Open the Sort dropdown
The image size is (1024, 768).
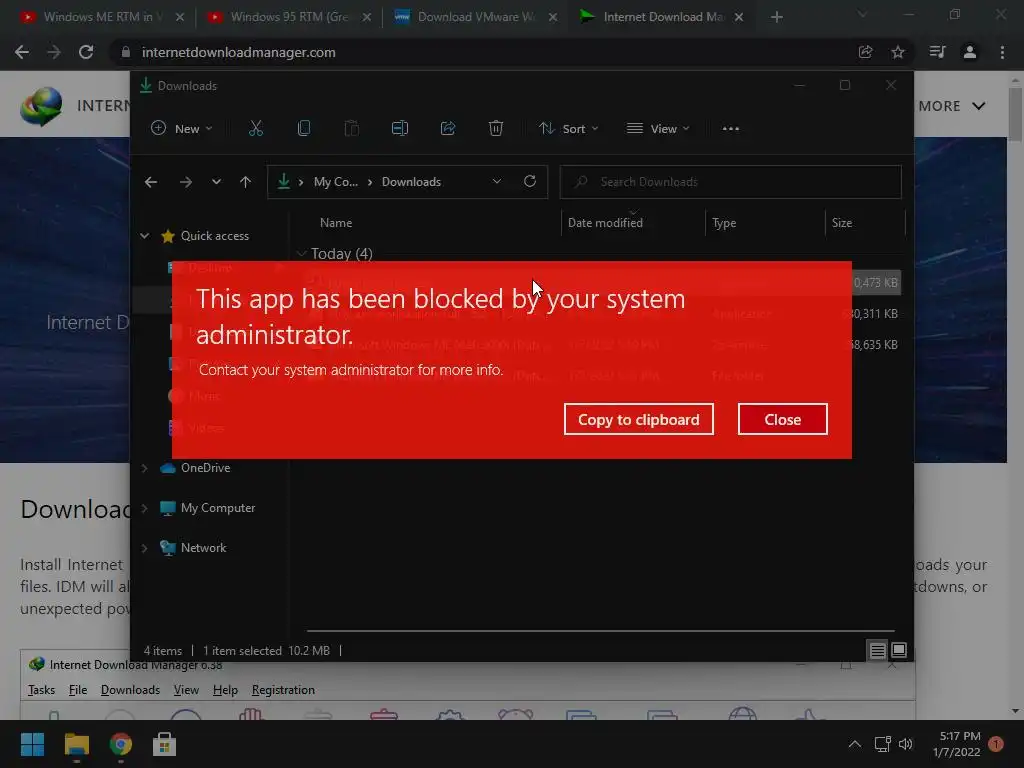(568, 129)
